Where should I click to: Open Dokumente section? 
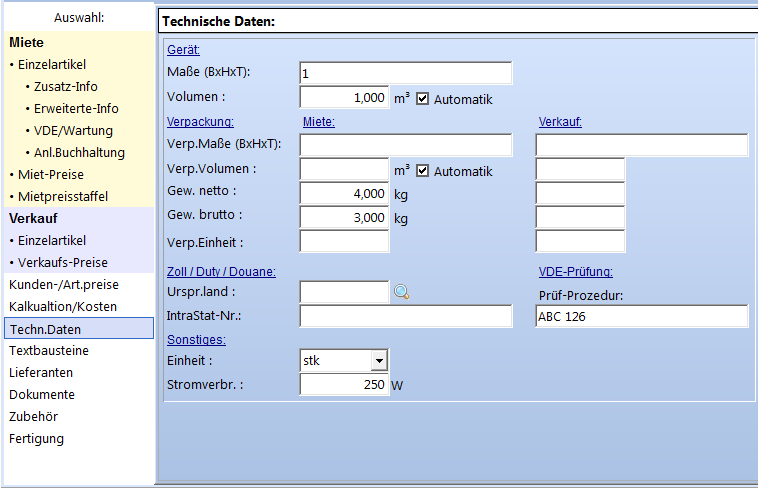(x=42, y=395)
